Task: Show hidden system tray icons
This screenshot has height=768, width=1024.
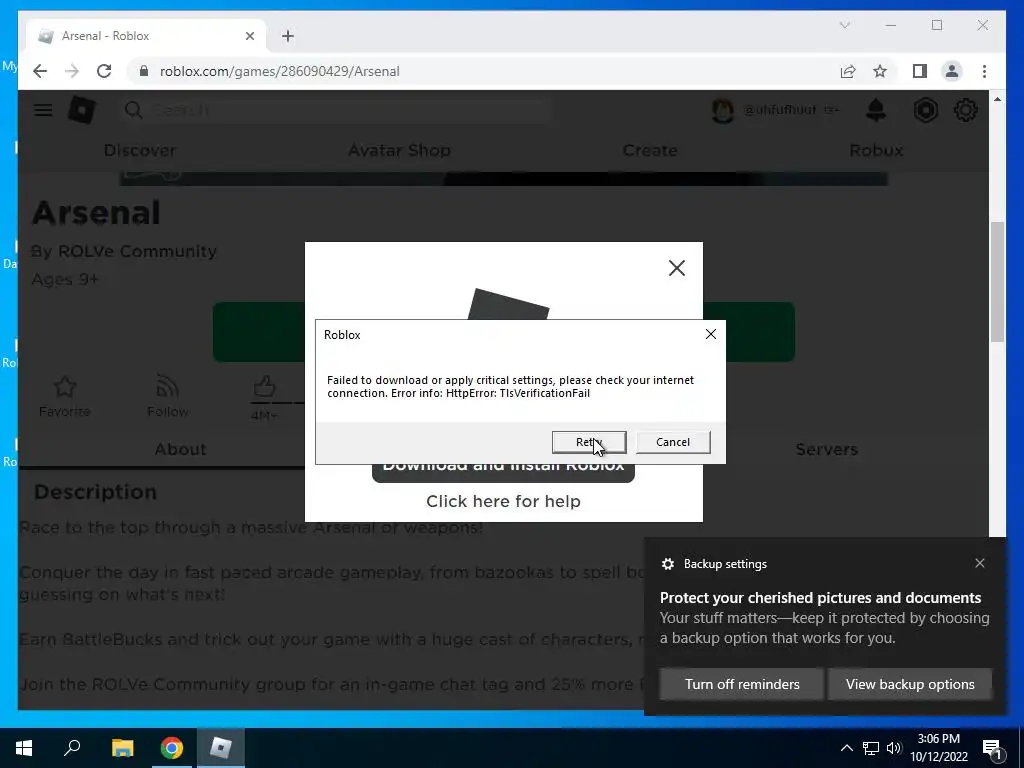Action: 846,748
